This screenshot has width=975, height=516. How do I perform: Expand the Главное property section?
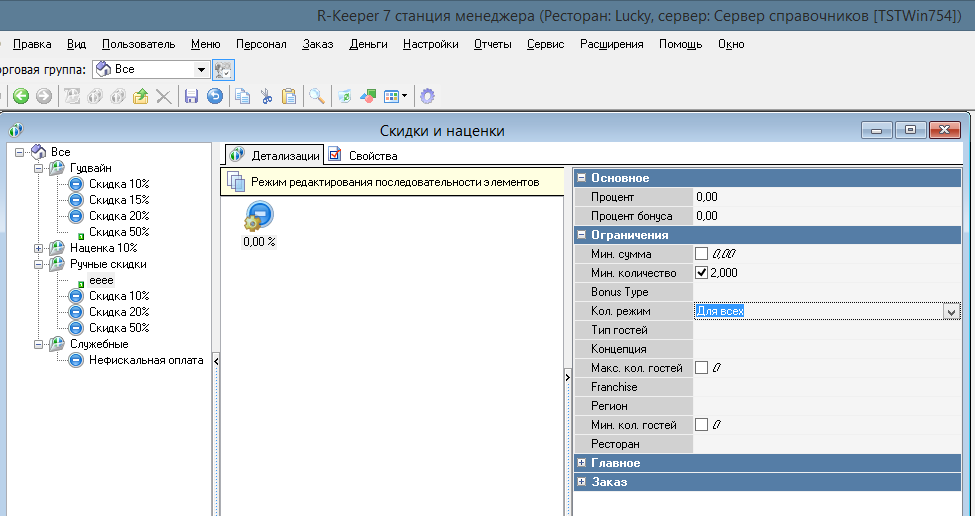[x=582, y=463]
